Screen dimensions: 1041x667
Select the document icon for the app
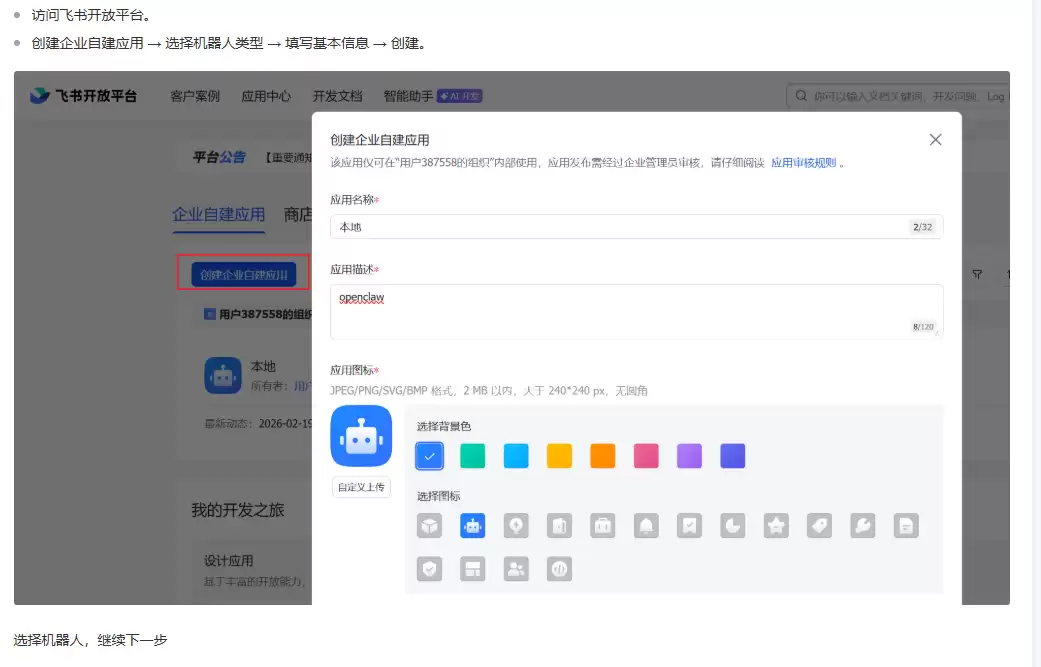(906, 525)
